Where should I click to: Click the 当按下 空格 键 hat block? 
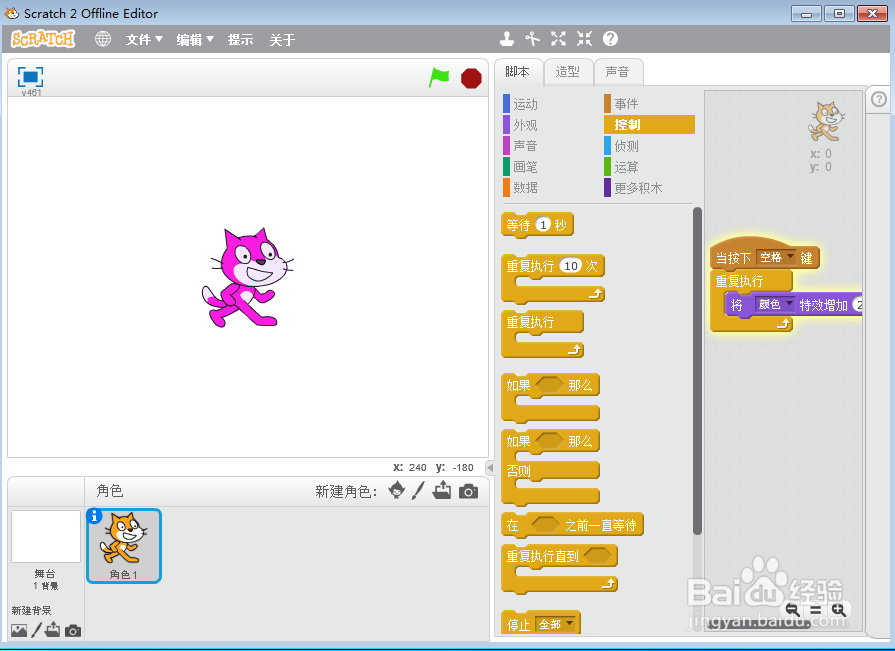pos(765,255)
